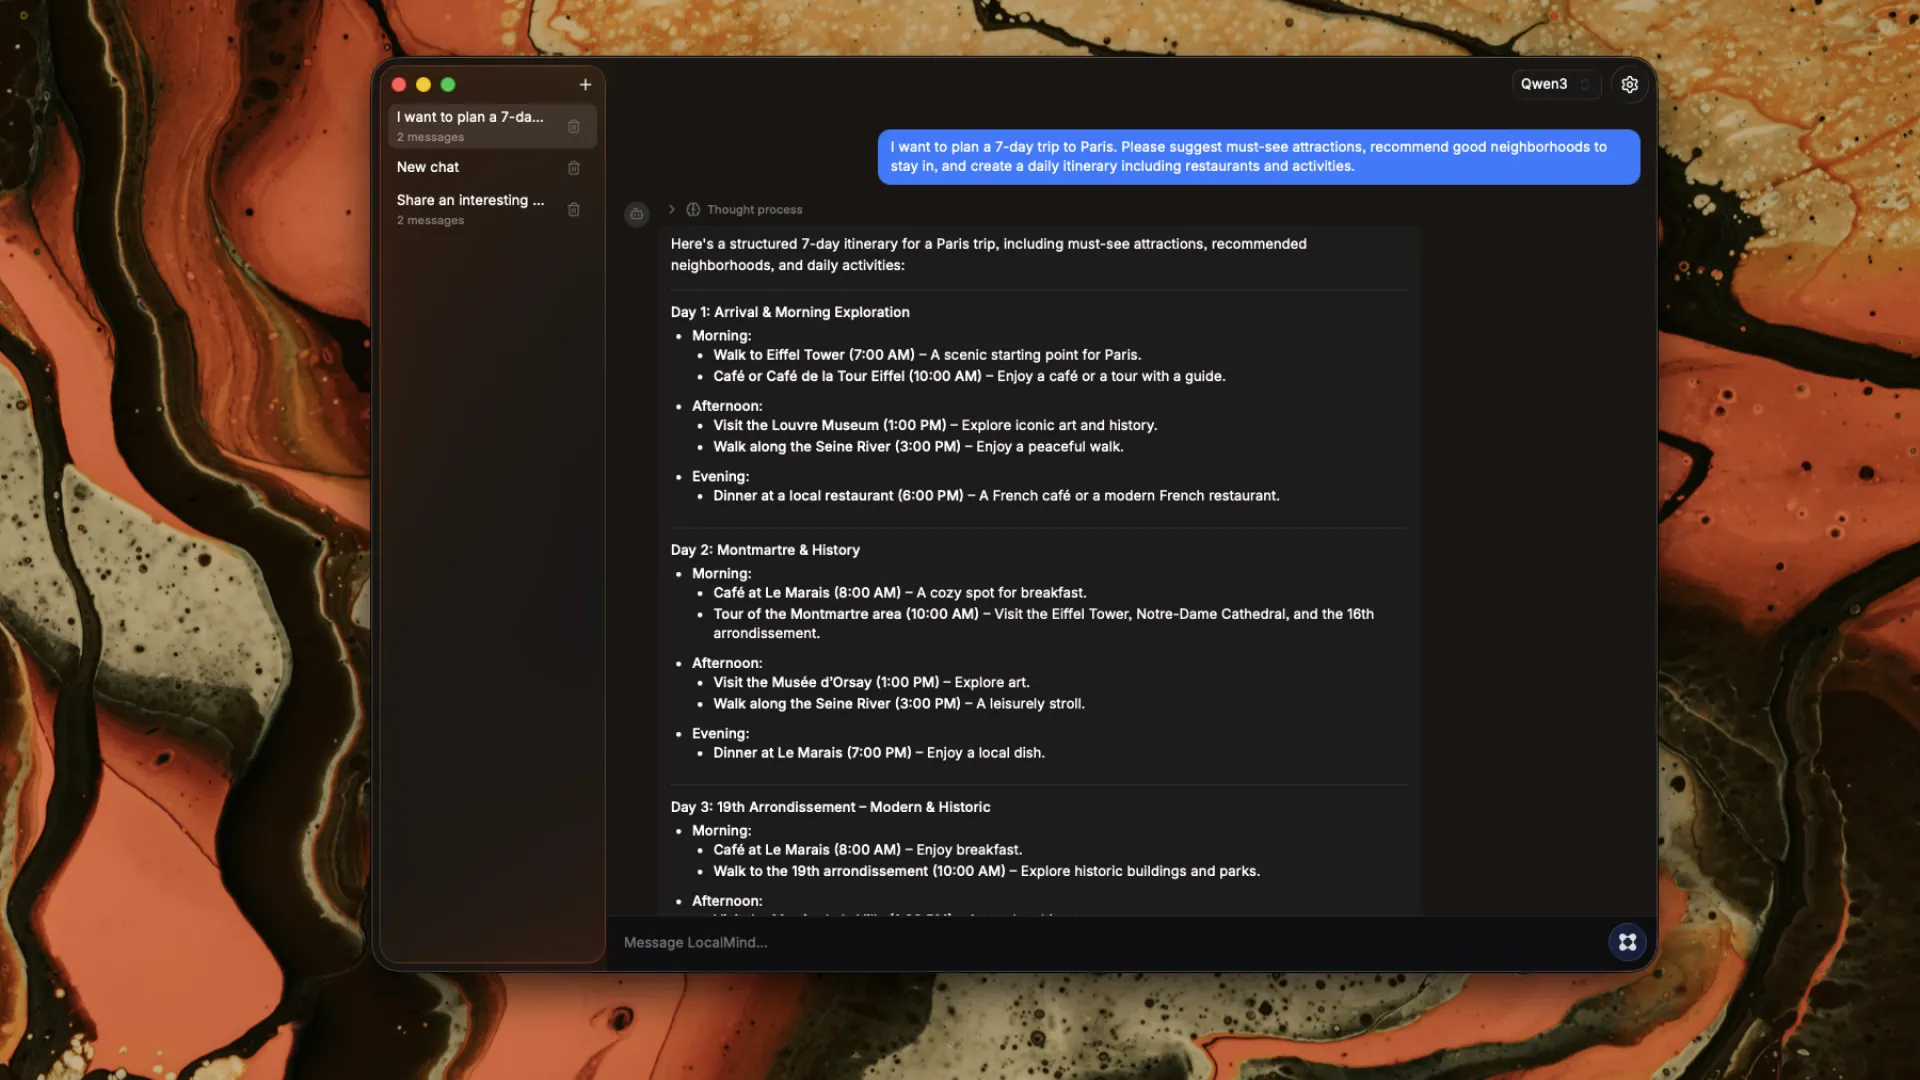Start a new chat with plus icon

point(585,85)
